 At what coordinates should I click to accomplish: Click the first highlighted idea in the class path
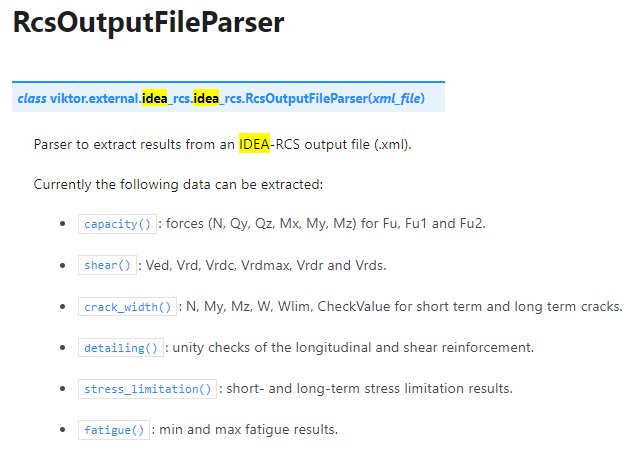(155, 98)
